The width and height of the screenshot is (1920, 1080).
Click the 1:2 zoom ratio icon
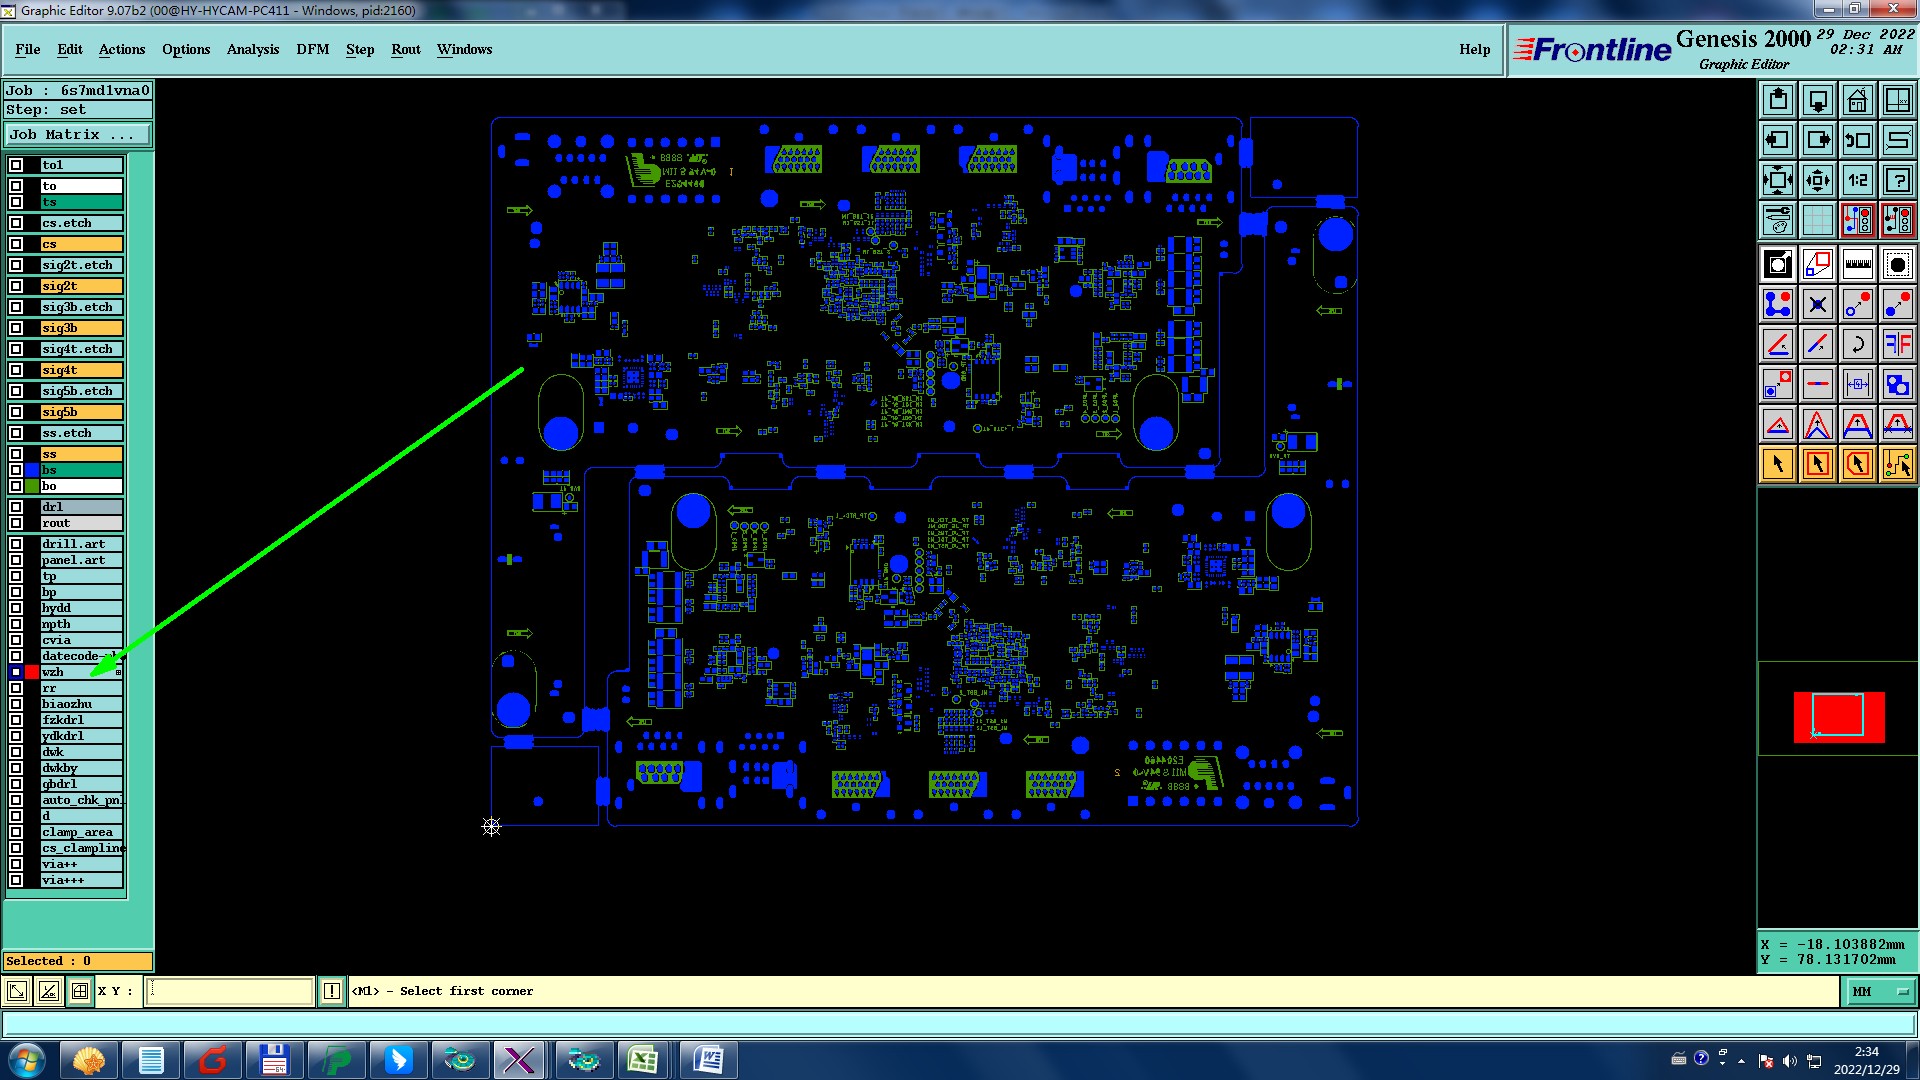[1857, 180]
